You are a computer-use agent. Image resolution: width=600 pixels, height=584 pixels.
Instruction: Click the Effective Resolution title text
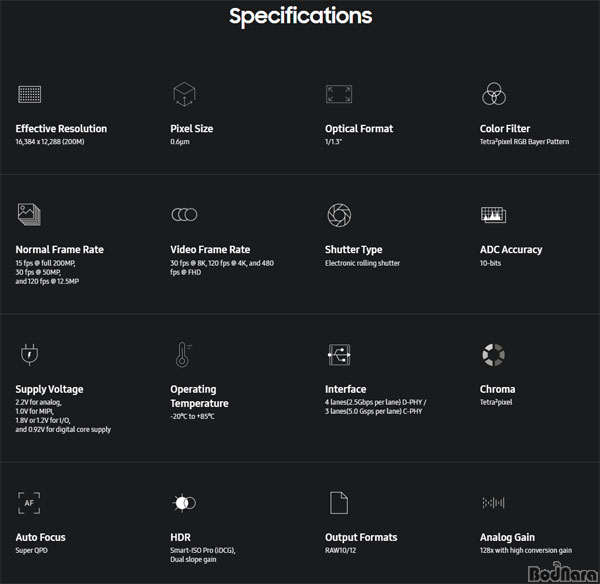pos(61,129)
